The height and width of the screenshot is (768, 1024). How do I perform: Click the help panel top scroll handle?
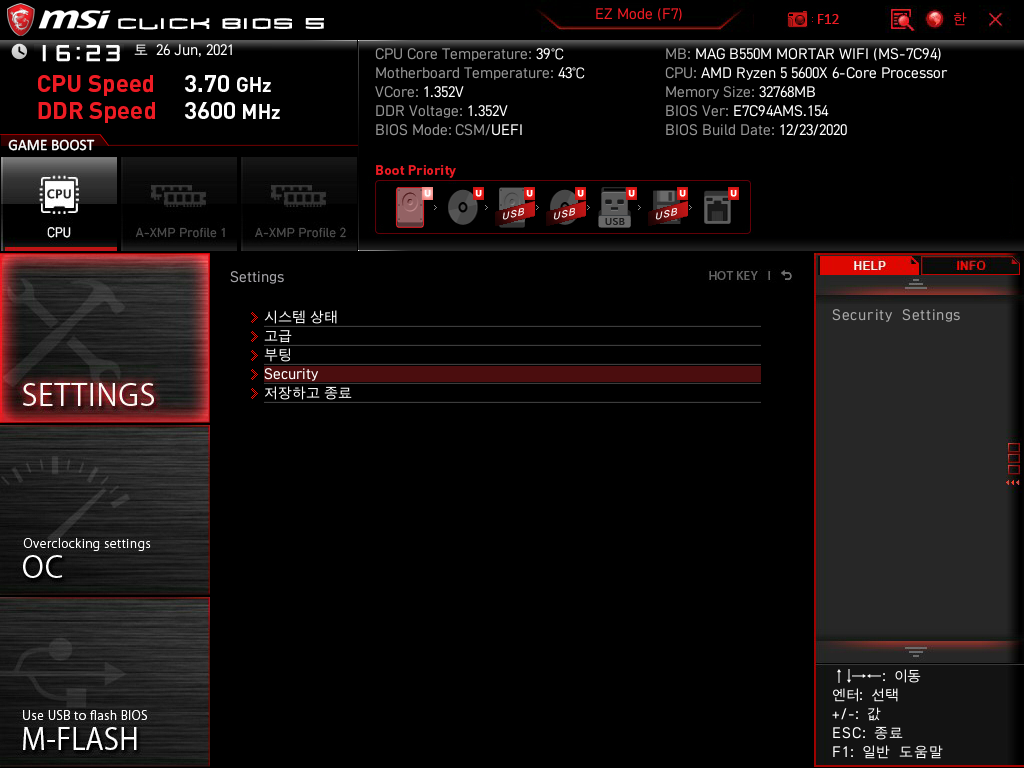pos(916,283)
